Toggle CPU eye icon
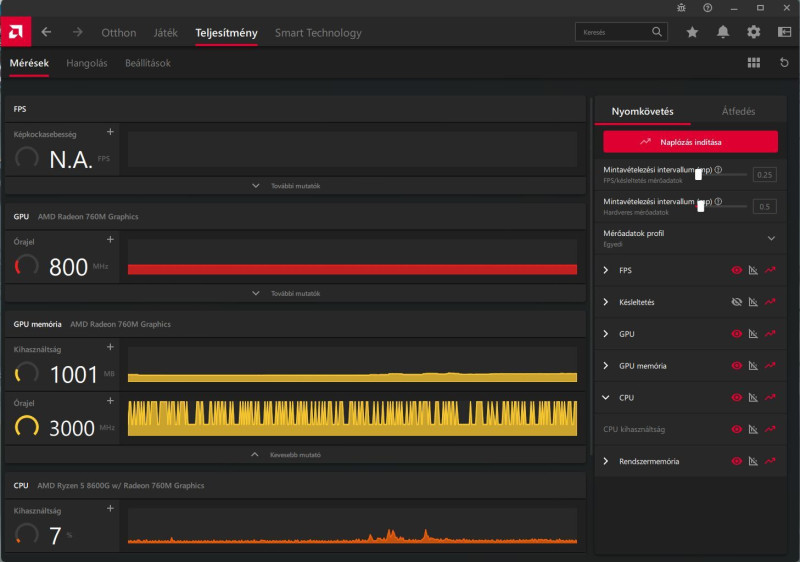Viewport: 800px width, 562px height. tap(736, 397)
